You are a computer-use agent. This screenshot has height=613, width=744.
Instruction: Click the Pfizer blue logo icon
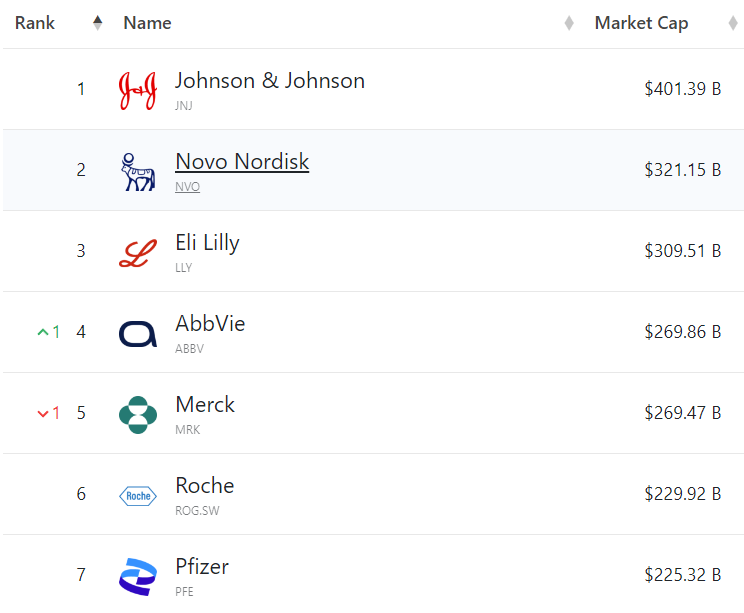point(138,576)
